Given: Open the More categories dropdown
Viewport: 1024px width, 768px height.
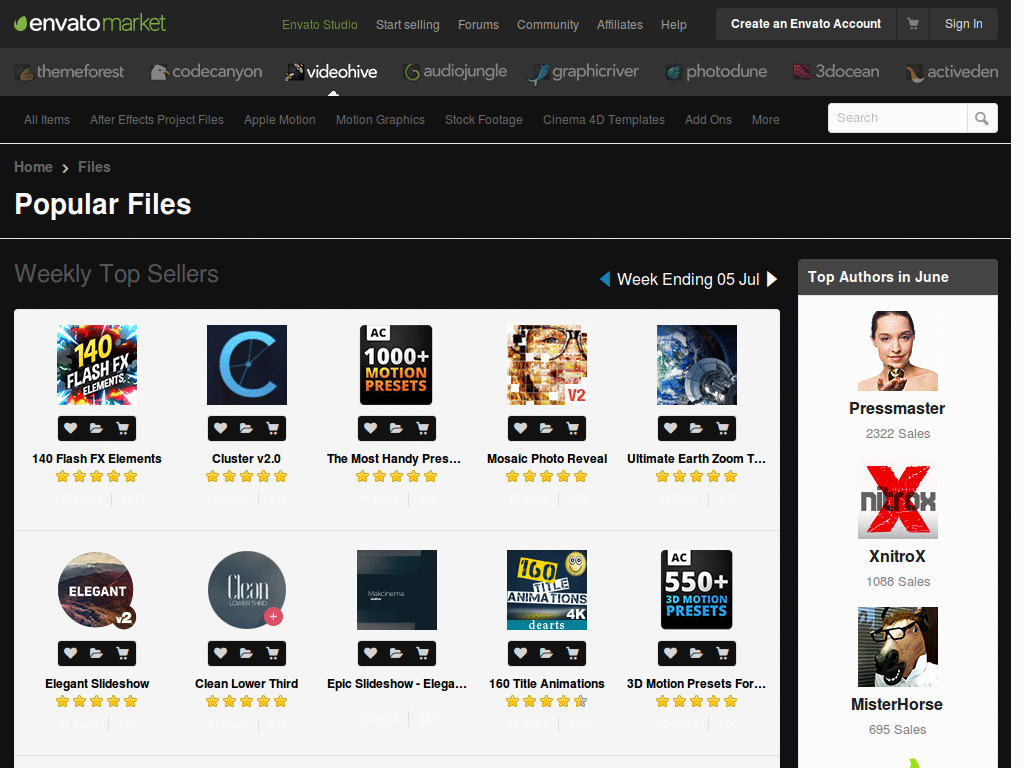Looking at the screenshot, I should click(765, 119).
